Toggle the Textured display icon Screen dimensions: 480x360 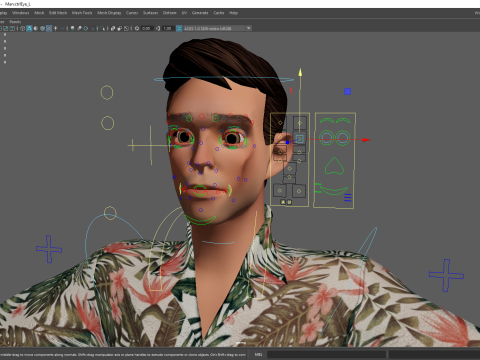click(49, 28)
